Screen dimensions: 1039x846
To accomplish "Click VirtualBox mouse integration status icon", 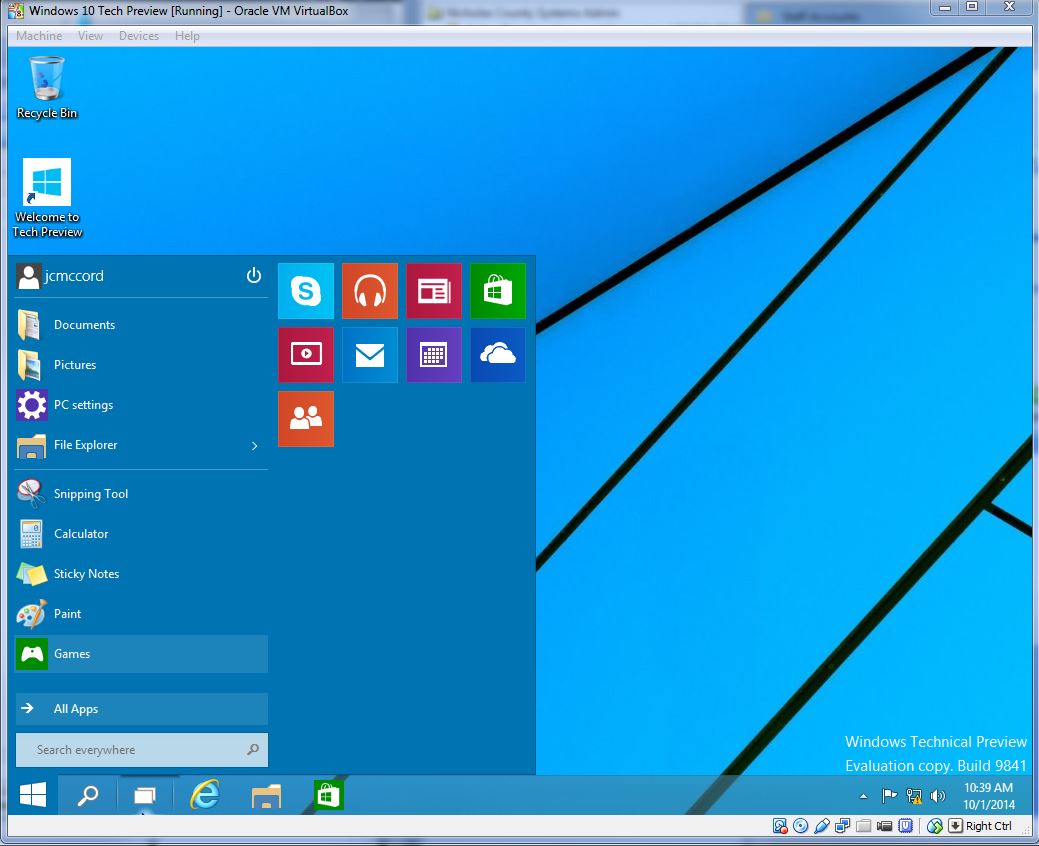I will coord(934,825).
